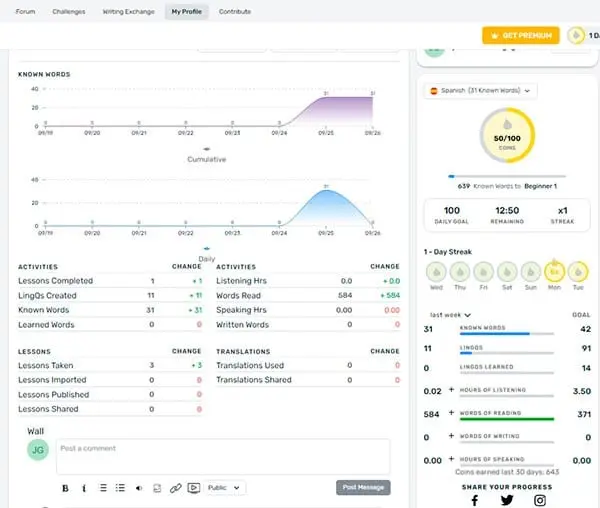Click the 50/100 coins progress circle
The image size is (600, 508).
(507, 135)
